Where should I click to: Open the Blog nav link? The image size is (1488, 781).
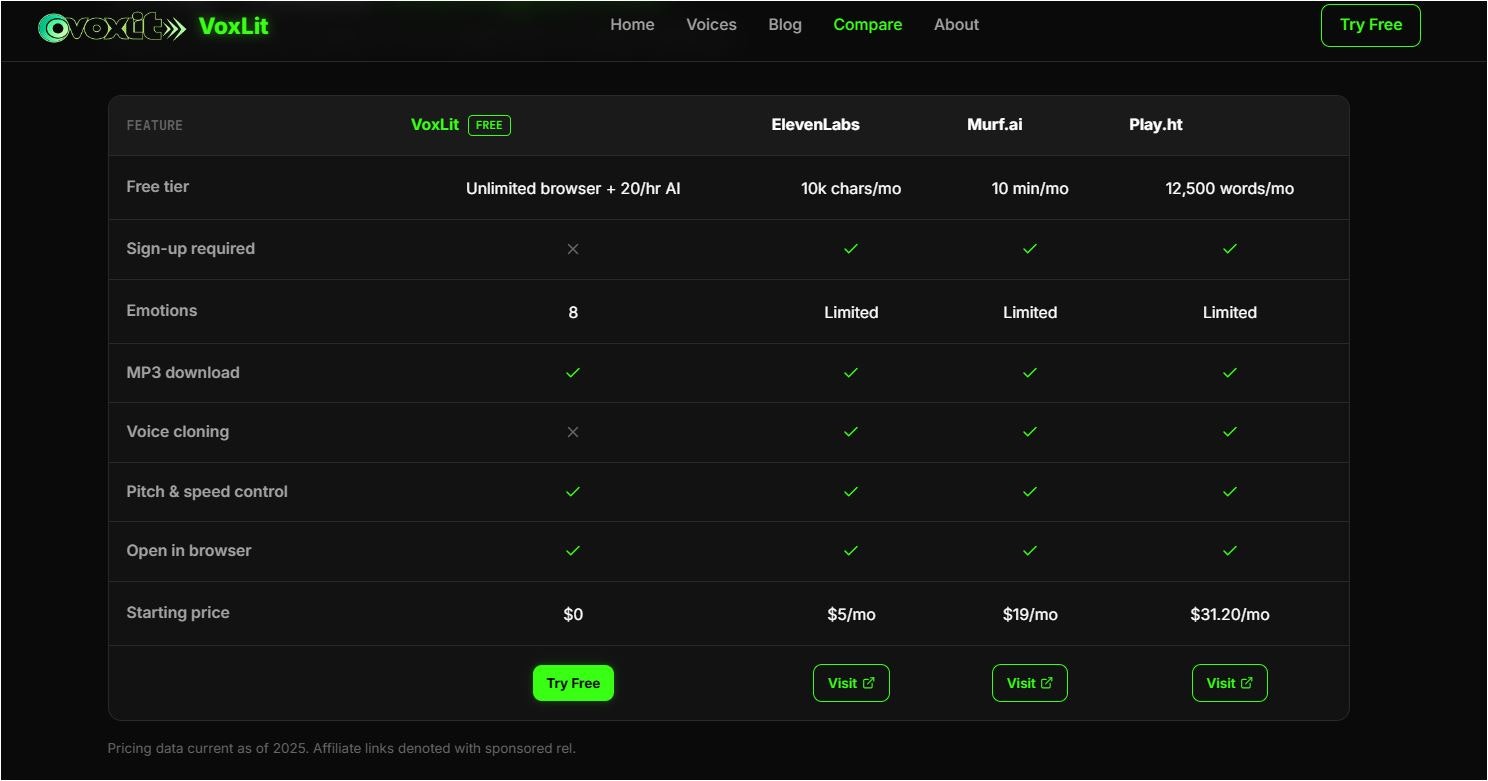[x=785, y=25]
